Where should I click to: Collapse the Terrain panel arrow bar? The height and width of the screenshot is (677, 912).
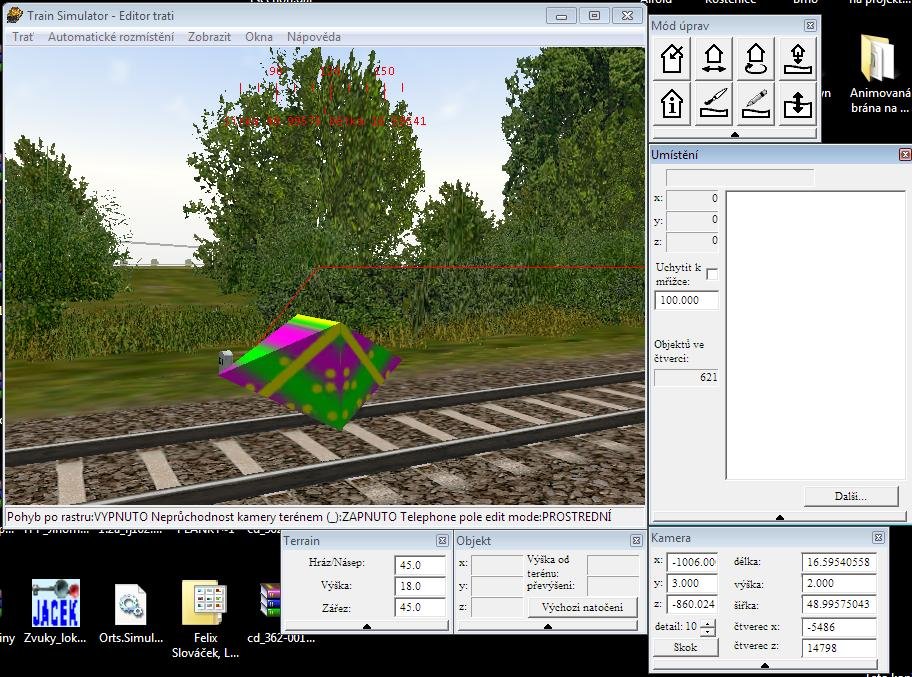tap(367, 626)
